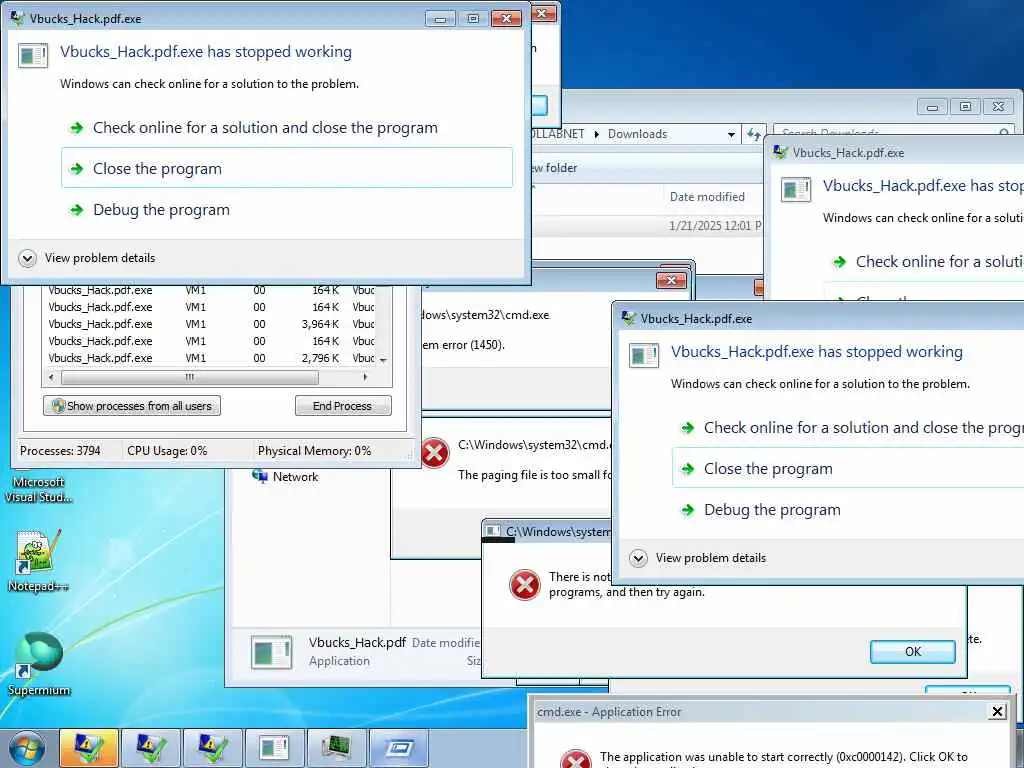Click error icon in cmd.exe Application Error dialog
The width and height of the screenshot is (1024, 768).
pos(576,760)
